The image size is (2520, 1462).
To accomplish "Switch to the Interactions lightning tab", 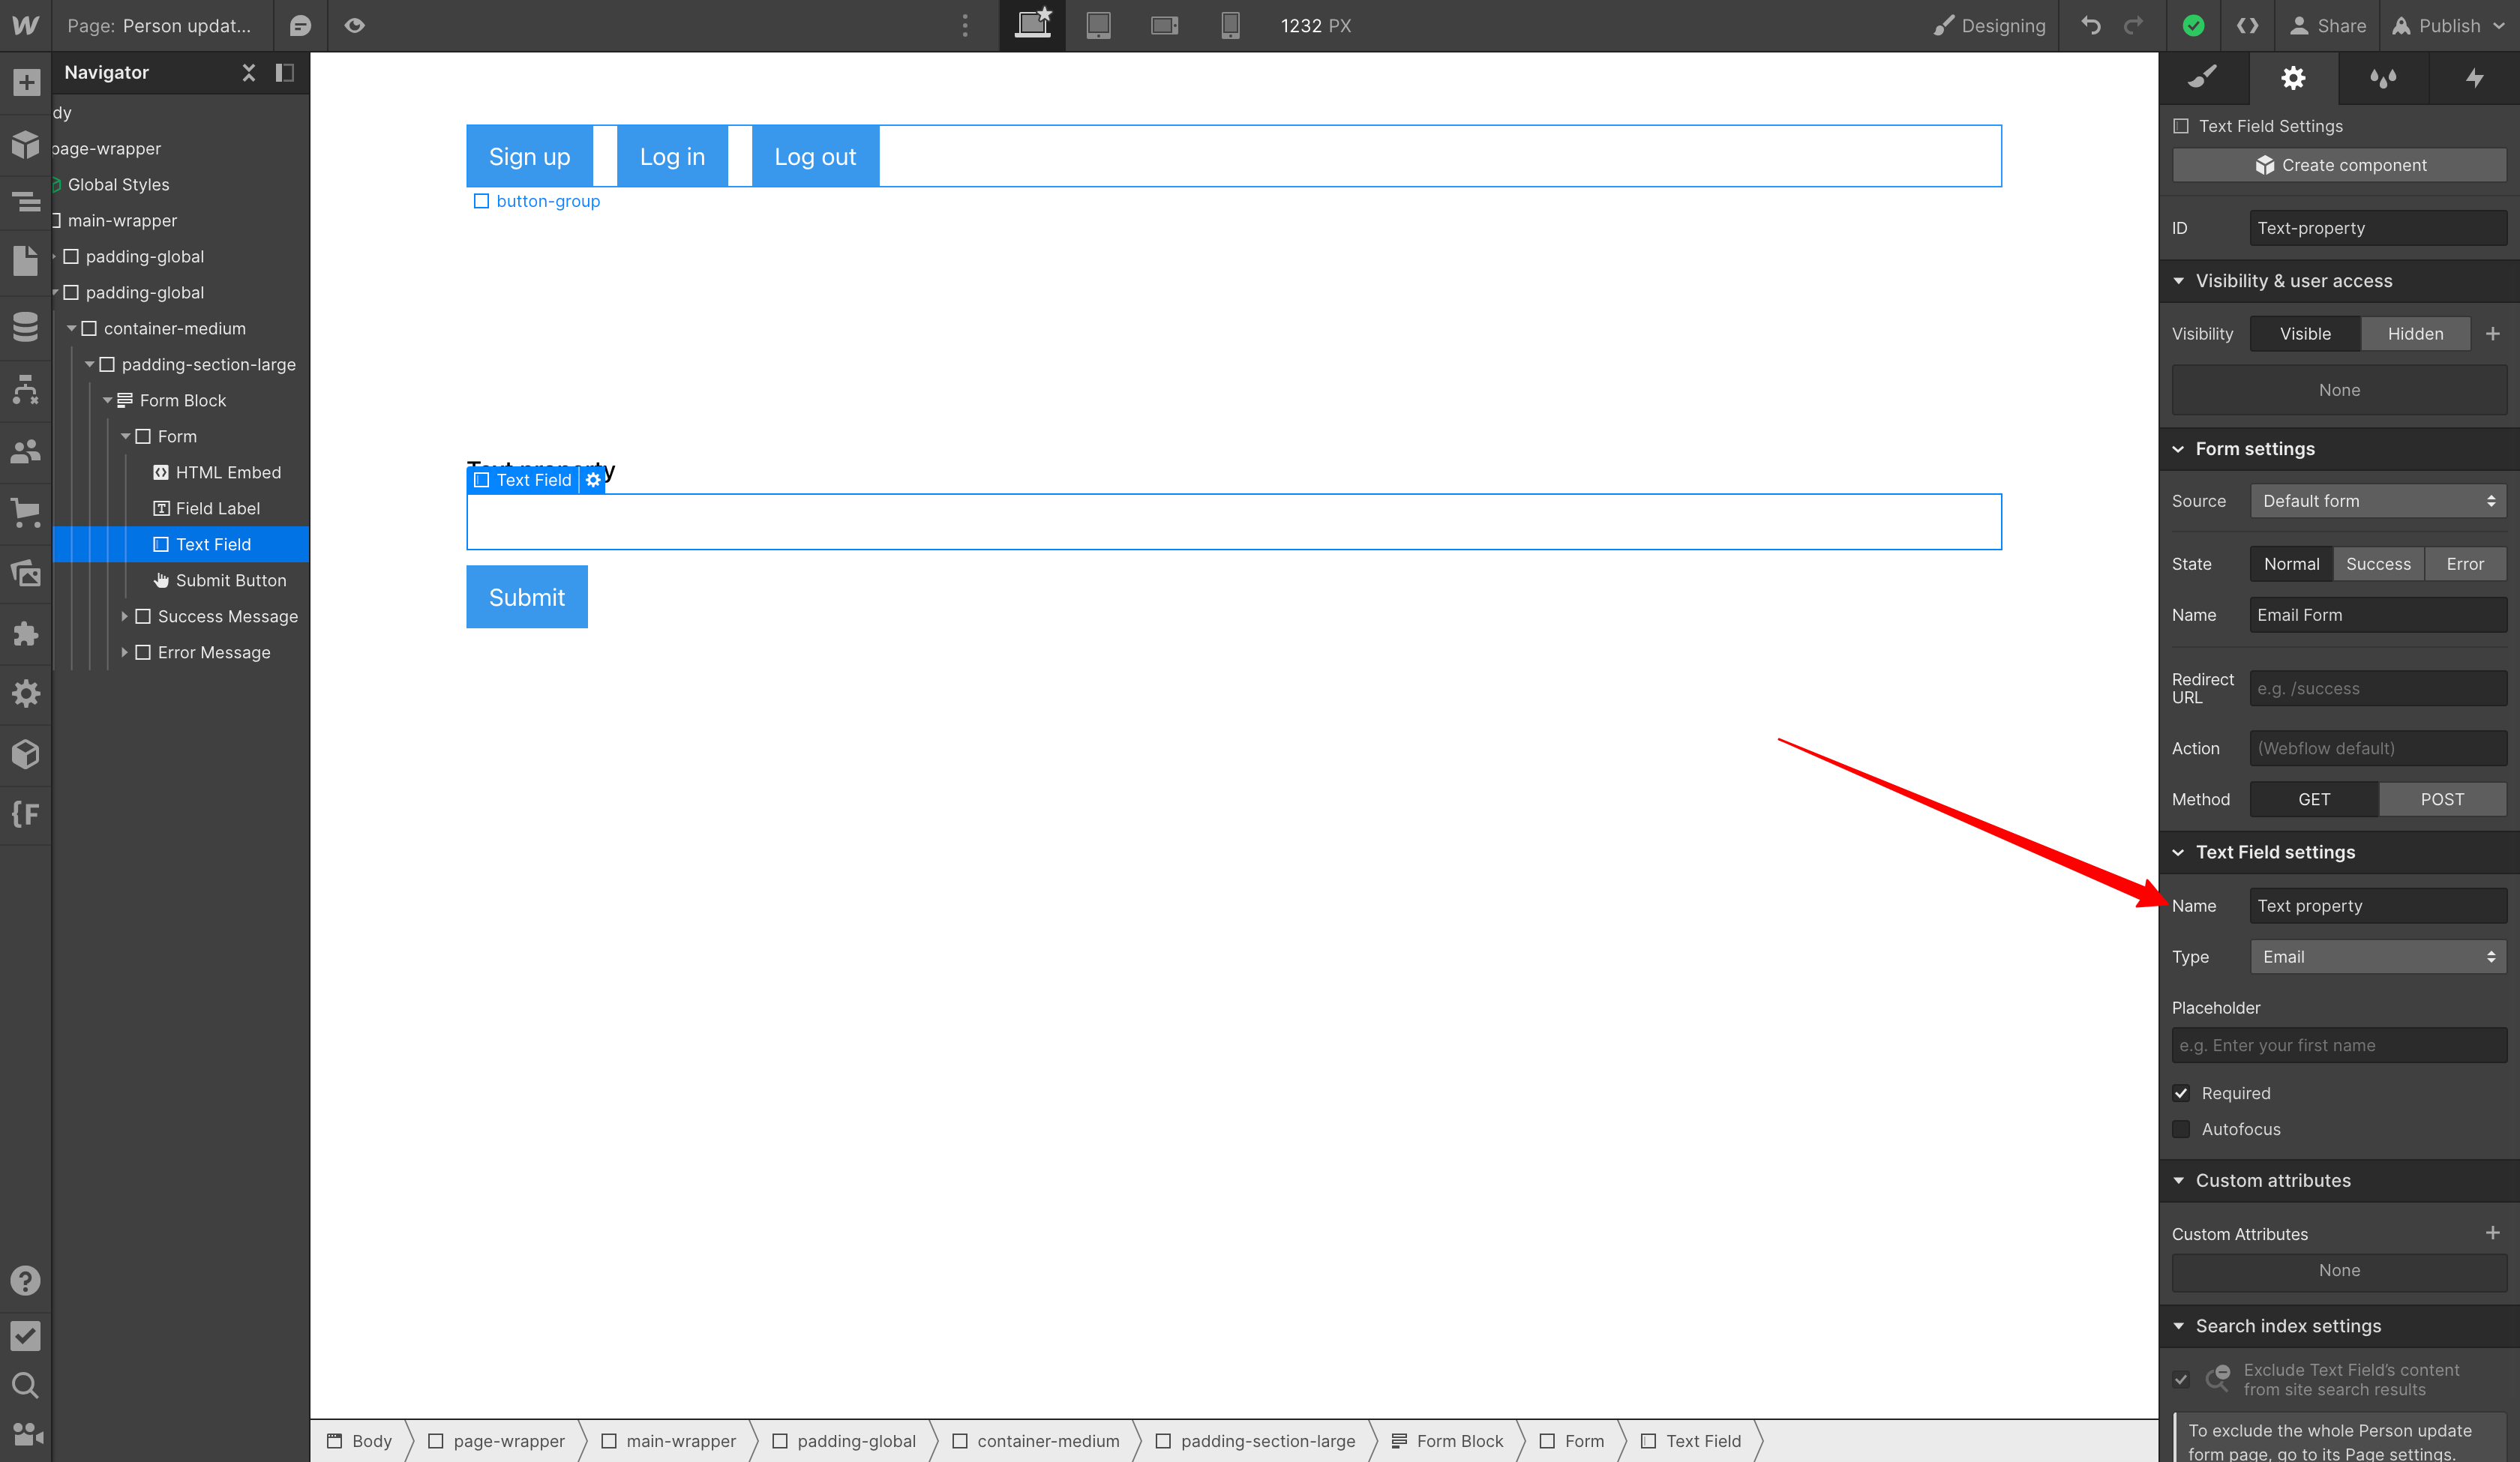I will tap(2474, 78).
